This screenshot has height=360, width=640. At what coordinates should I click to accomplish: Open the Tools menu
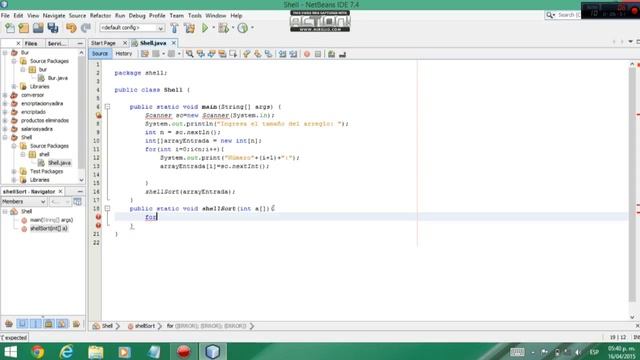[195, 16]
